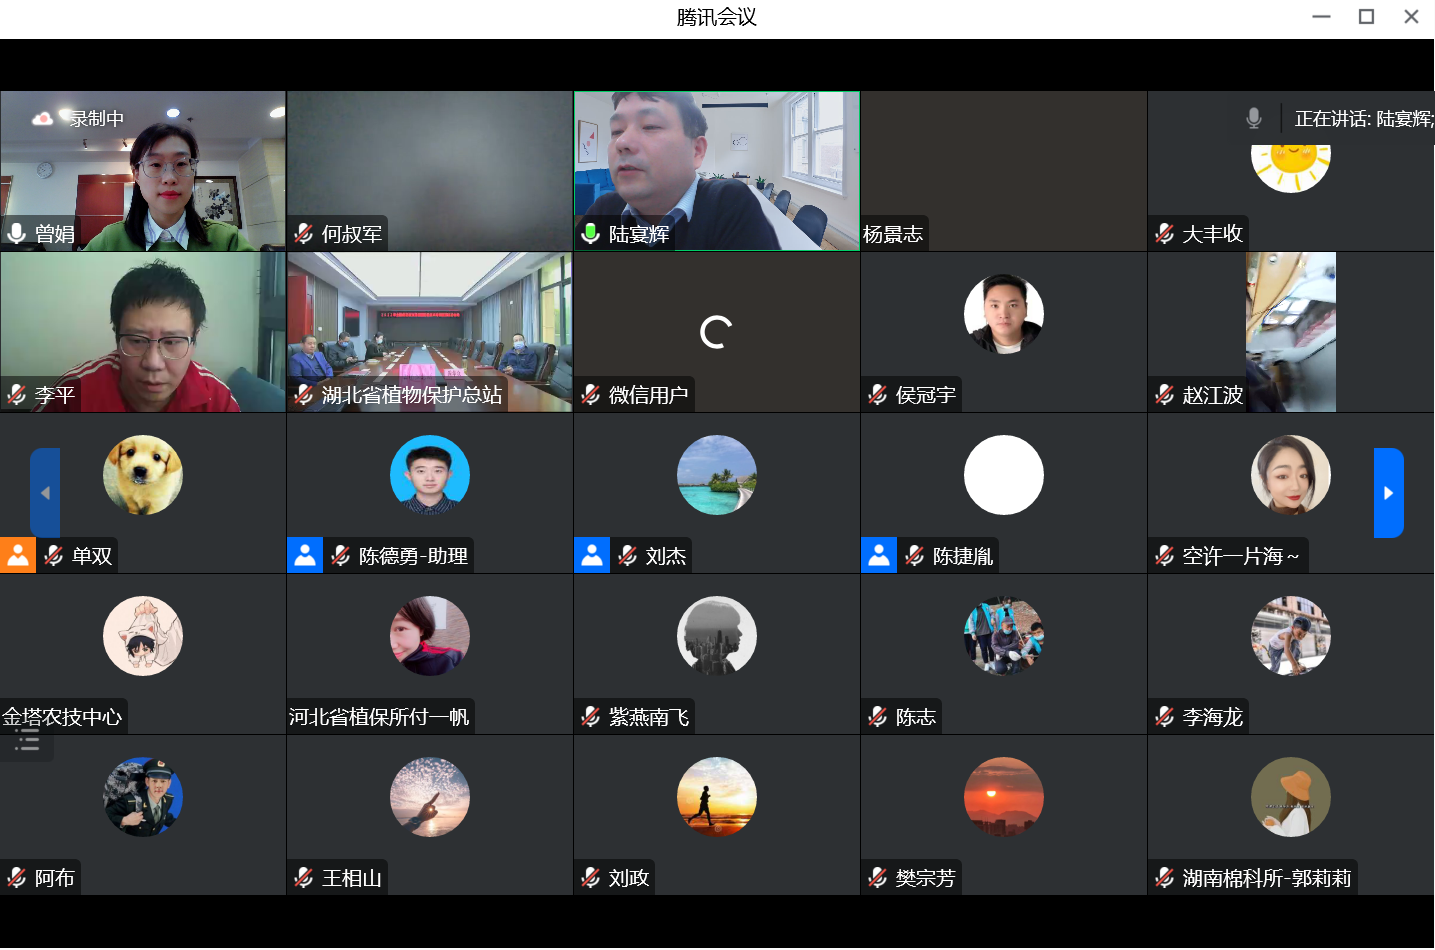Click 空许一片海~'s profile avatar

1291,475
